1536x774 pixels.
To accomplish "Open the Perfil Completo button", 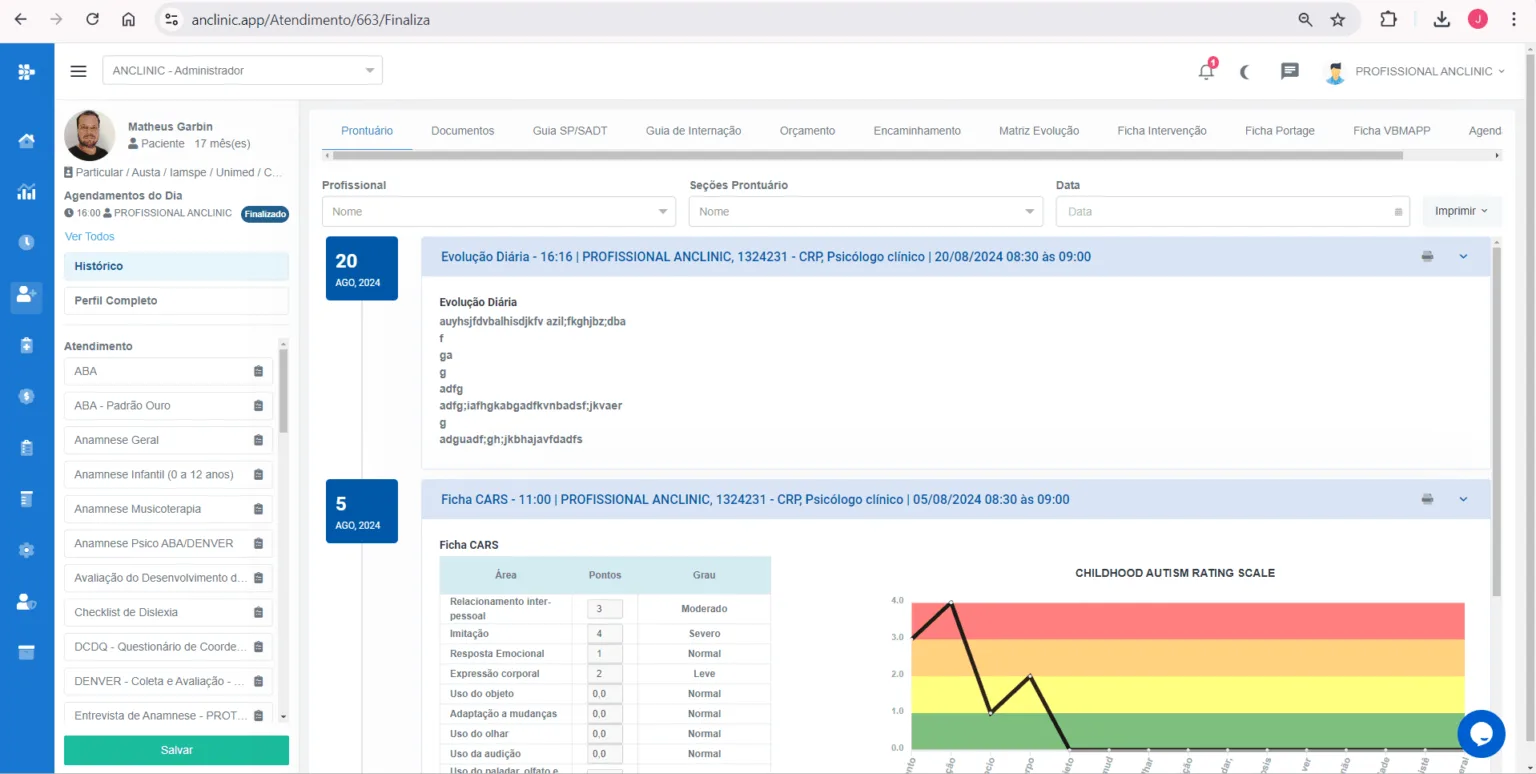I will pos(176,301).
